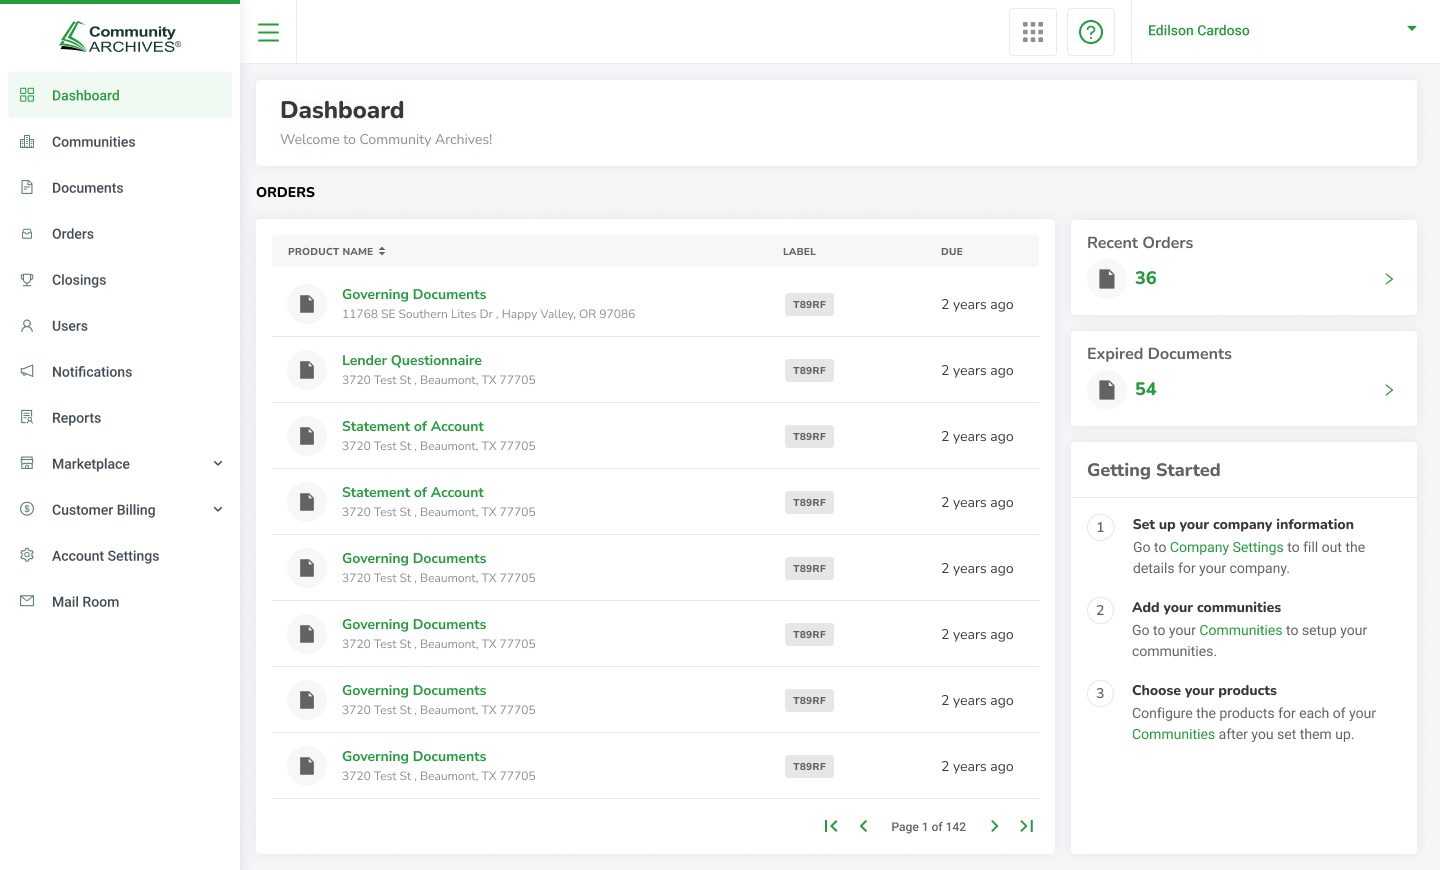Go to first page of orders
This screenshot has width=1440, height=870.
point(831,826)
